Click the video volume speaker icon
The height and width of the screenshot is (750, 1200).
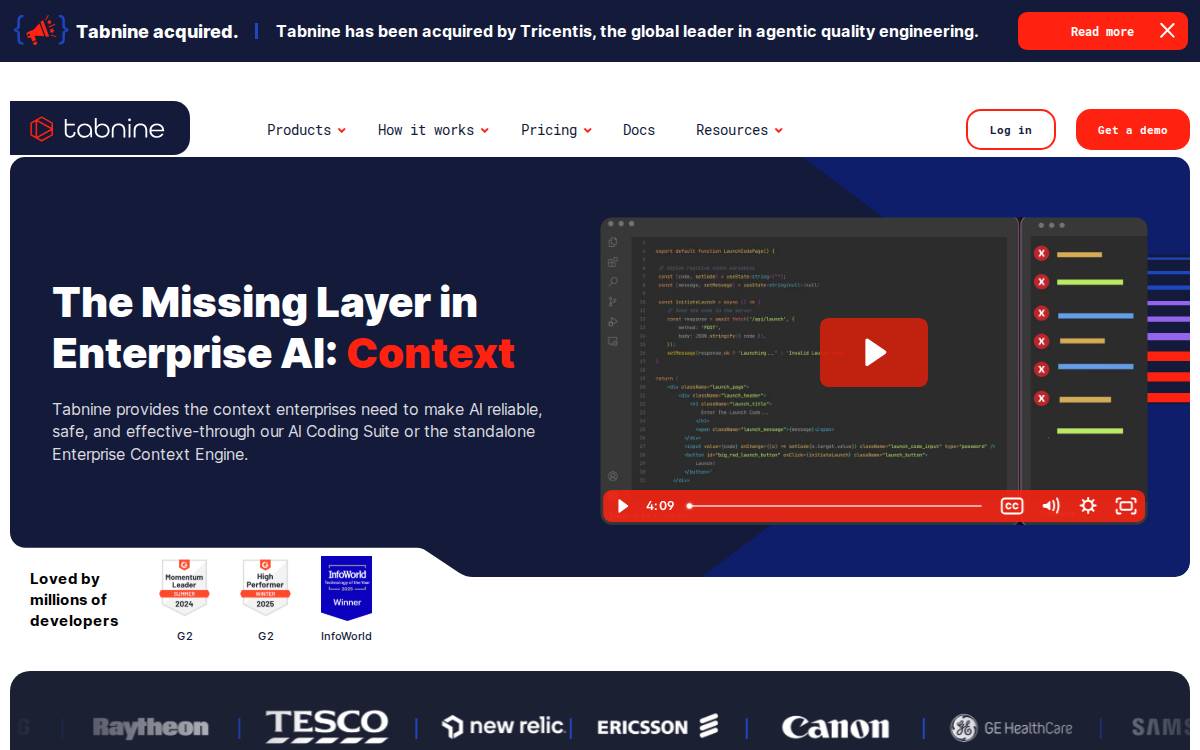click(1051, 506)
